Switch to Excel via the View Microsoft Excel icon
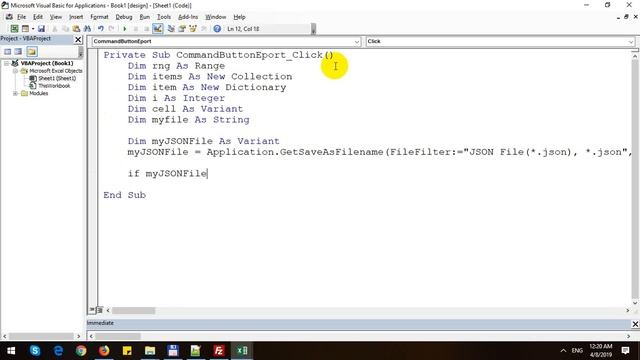Screen dimensions: 640x360 click(x=14, y=29)
